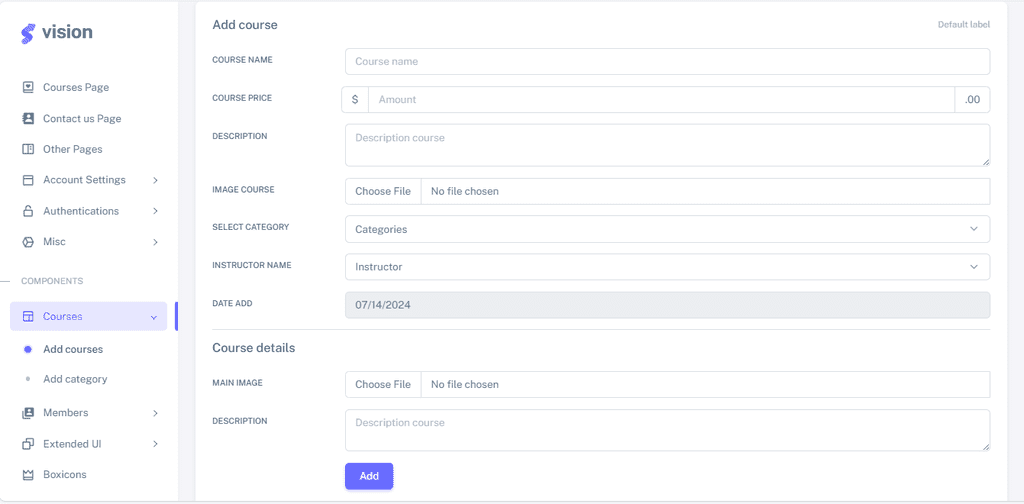1024x504 pixels.
Task: Open the Instructor dropdown
Action: pyautogui.click(x=667, y=267)
